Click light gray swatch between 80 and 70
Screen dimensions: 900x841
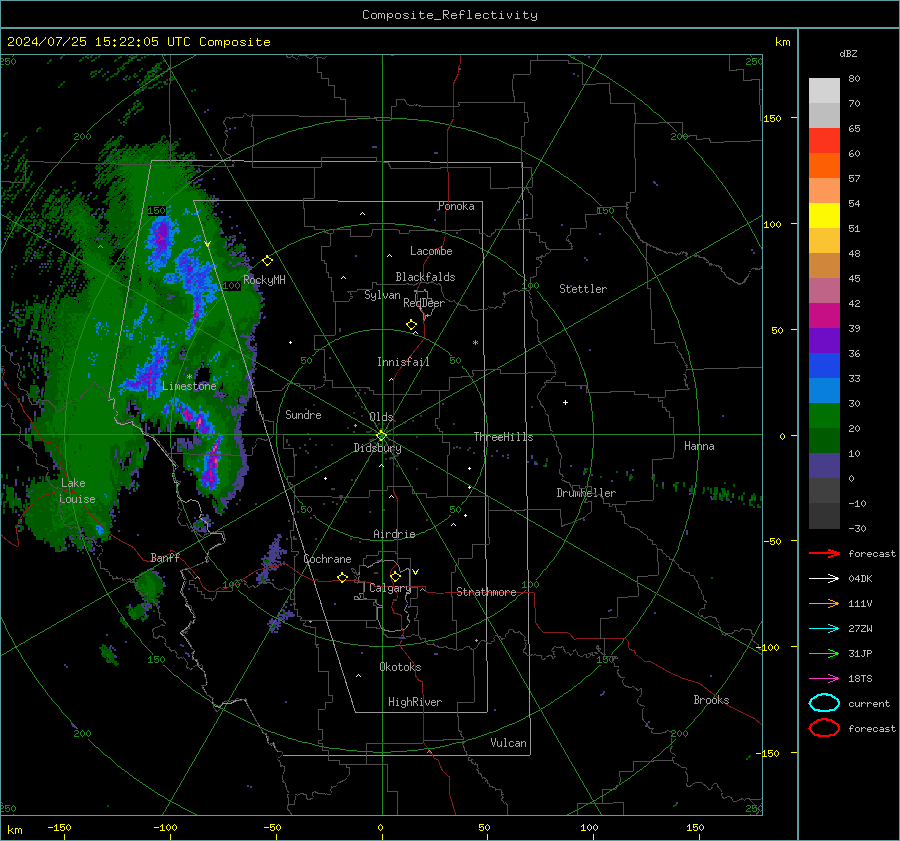(824, 91)
